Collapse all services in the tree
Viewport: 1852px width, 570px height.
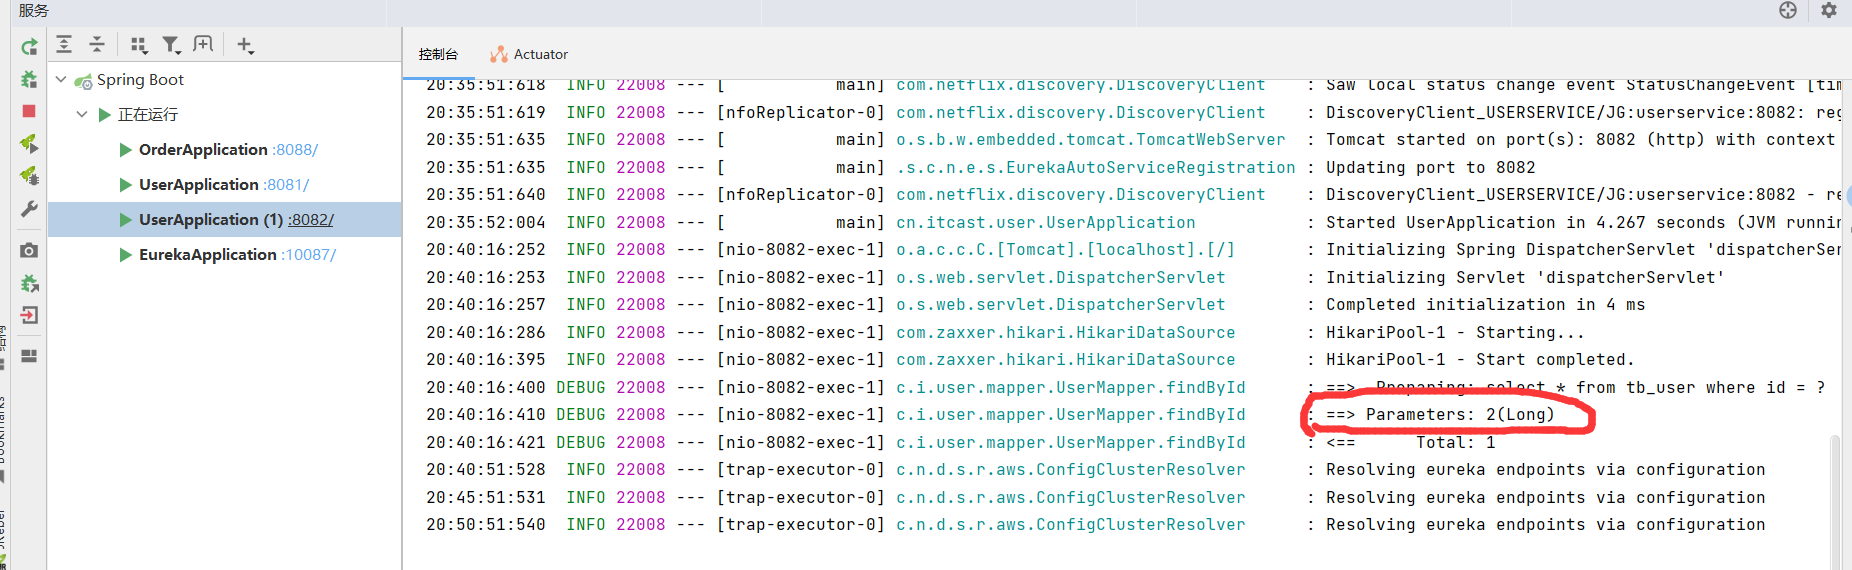point(97,44)
